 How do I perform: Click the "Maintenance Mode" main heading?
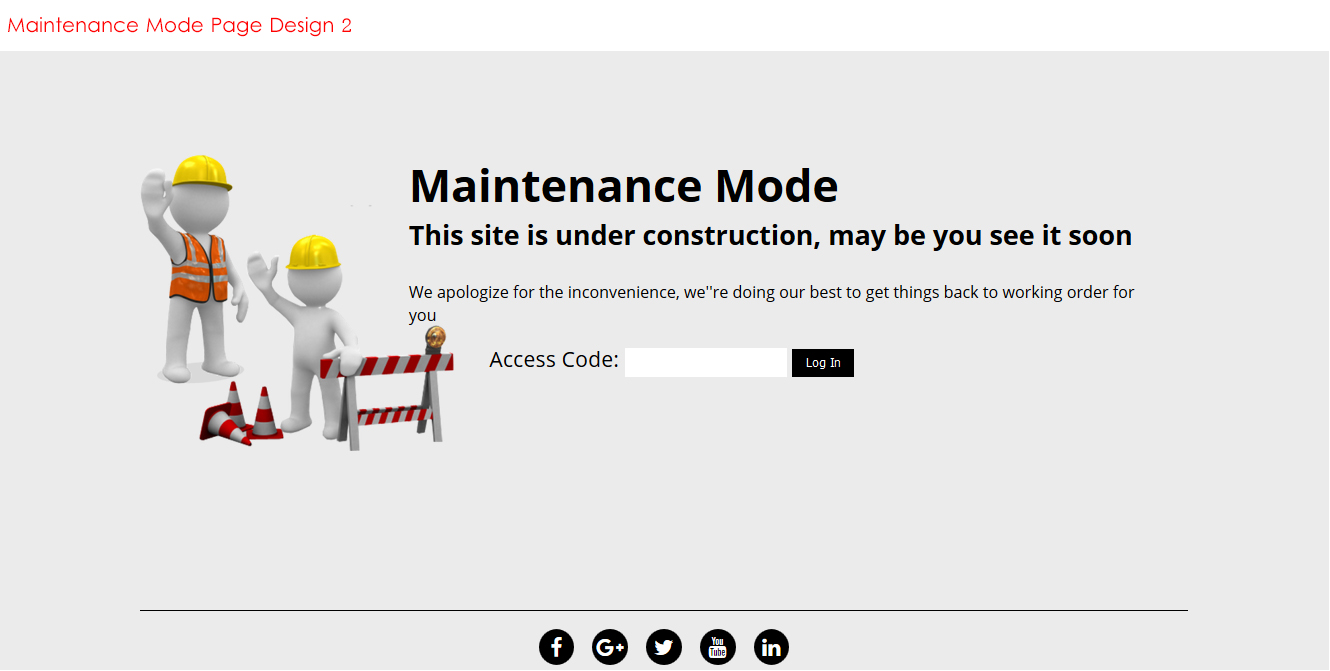pos(623,186)
